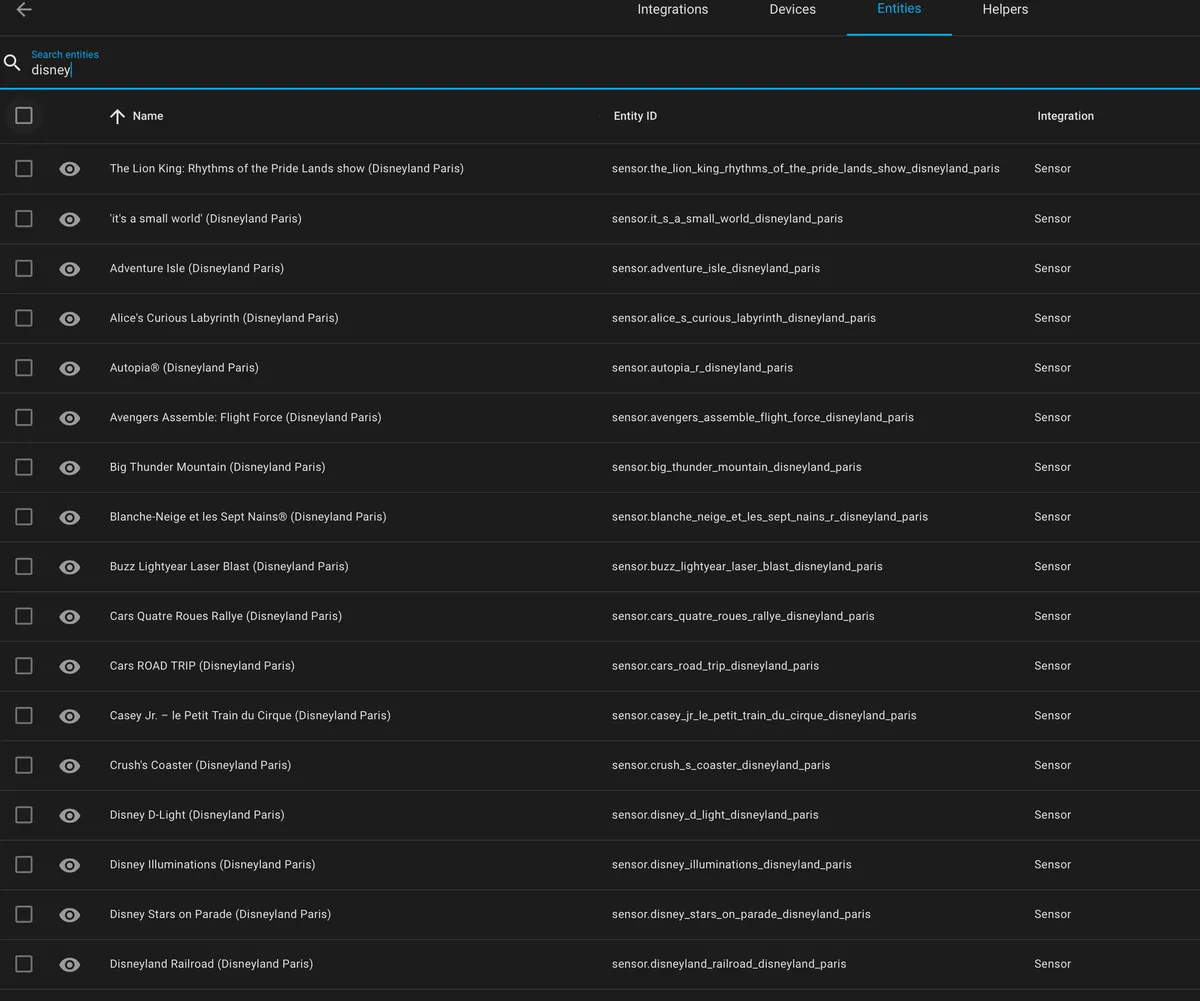Go to the Helpers tab
This screenshot has height=1001, width=1200.
coord(1005,10)
